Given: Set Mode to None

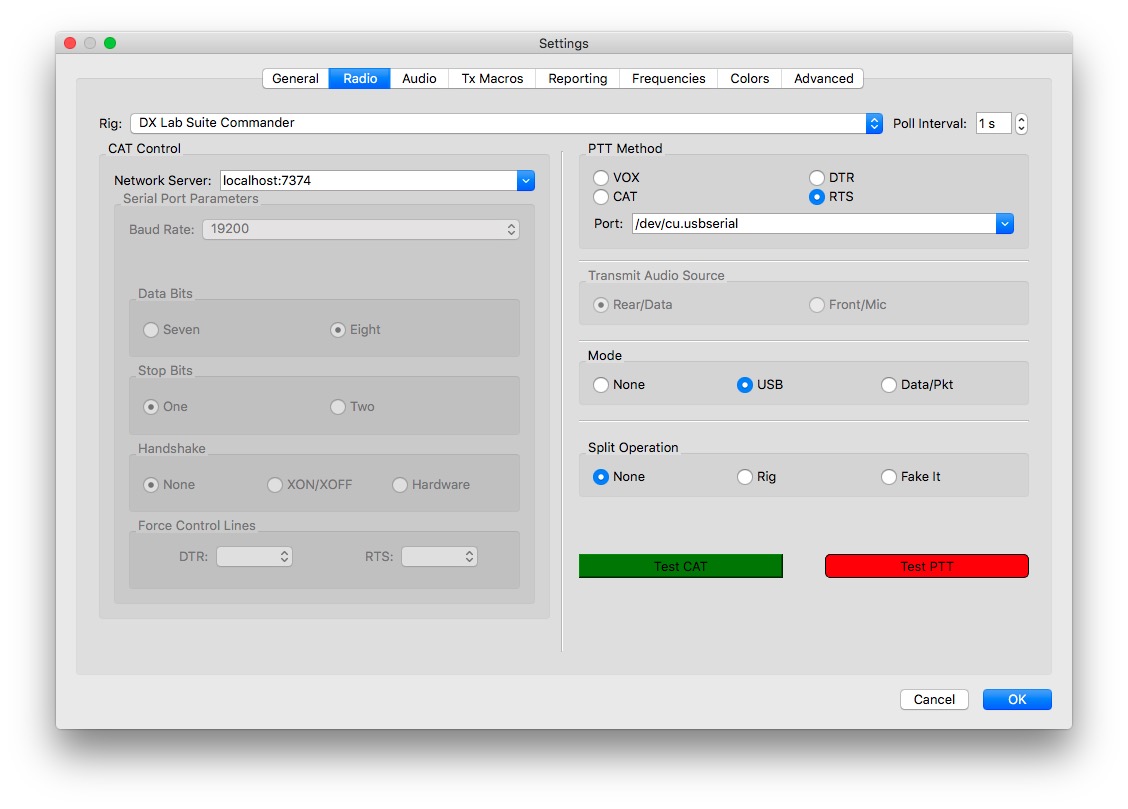Looking at the screenshot, I should tap(601, 385).
